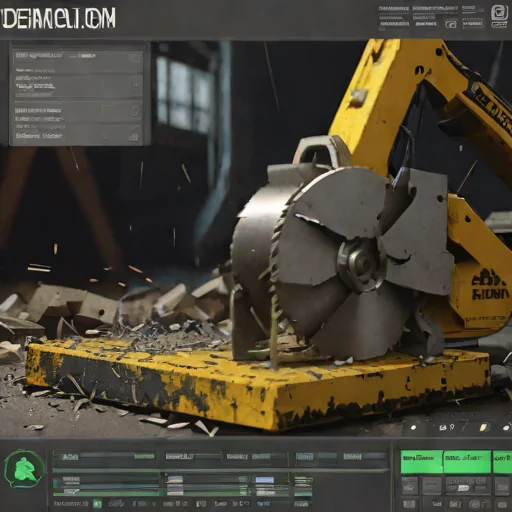Click the long horizontal progress bar above the timeline
512x512 pixels.
220,470
